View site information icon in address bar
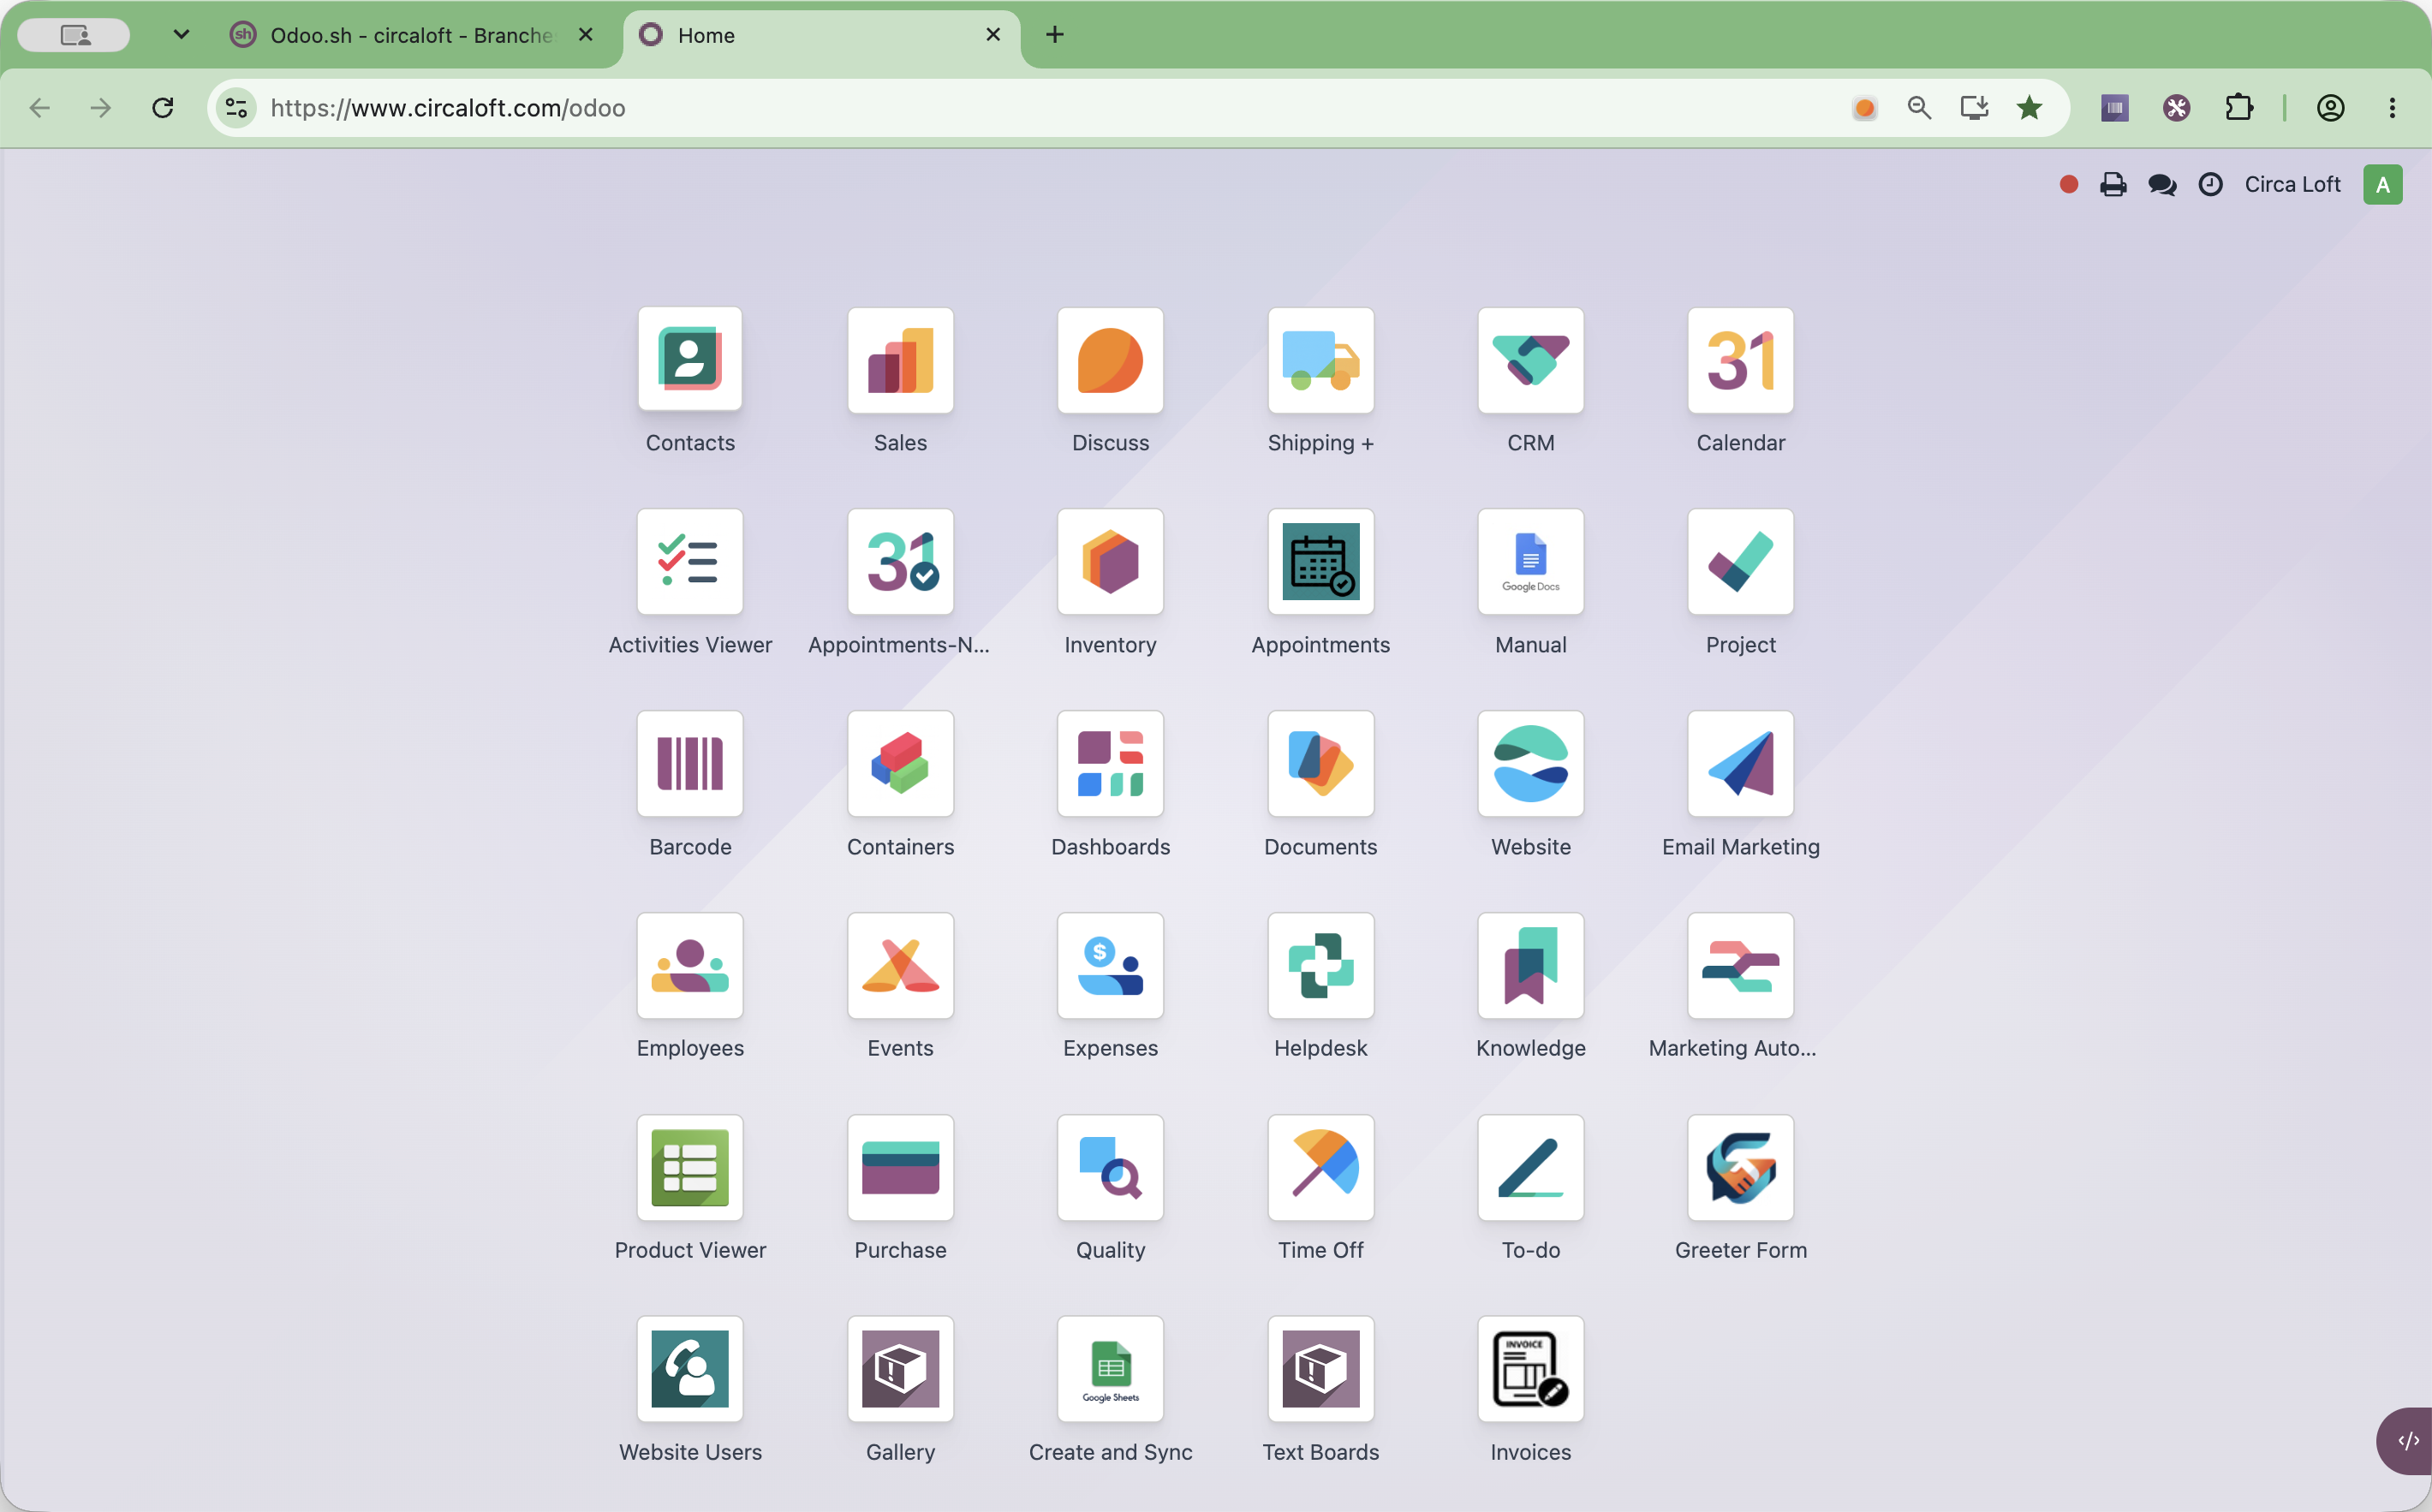 pos(236,107)
